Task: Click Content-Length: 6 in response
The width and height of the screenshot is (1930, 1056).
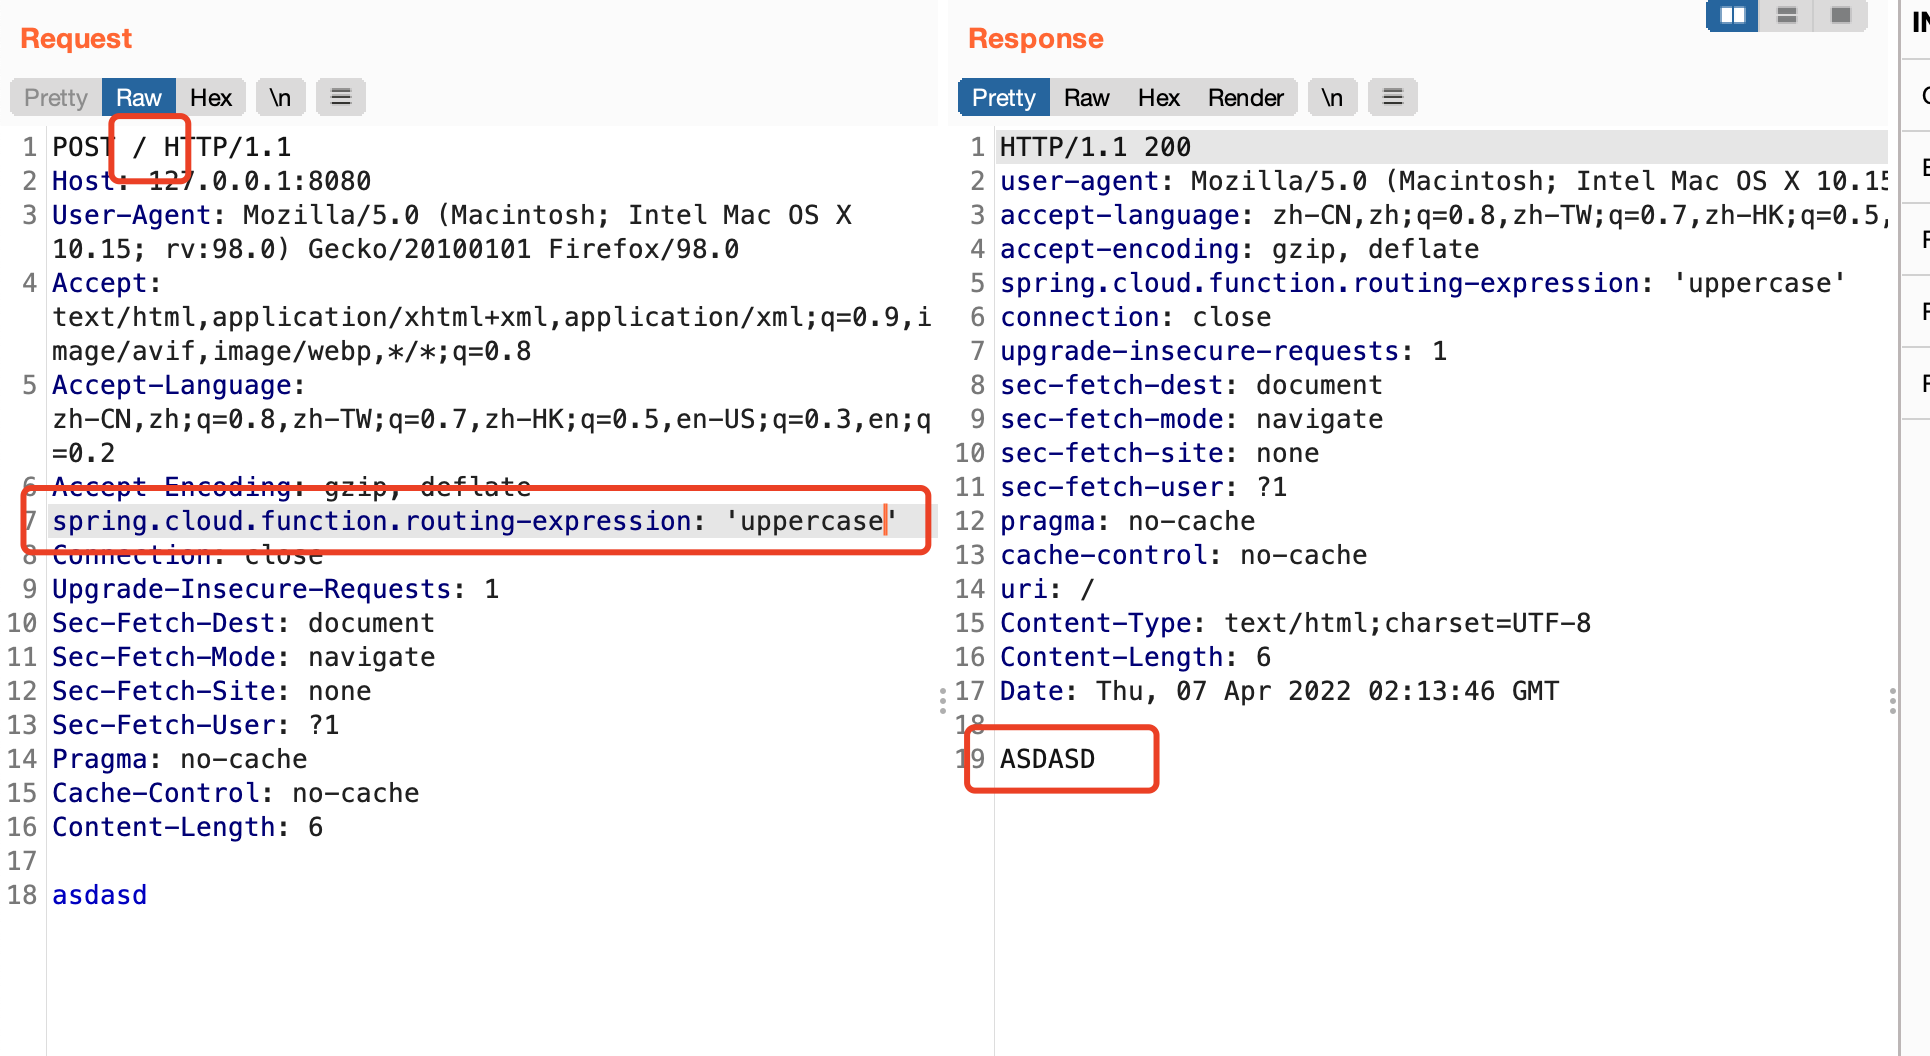Action: pos(1136,657)
